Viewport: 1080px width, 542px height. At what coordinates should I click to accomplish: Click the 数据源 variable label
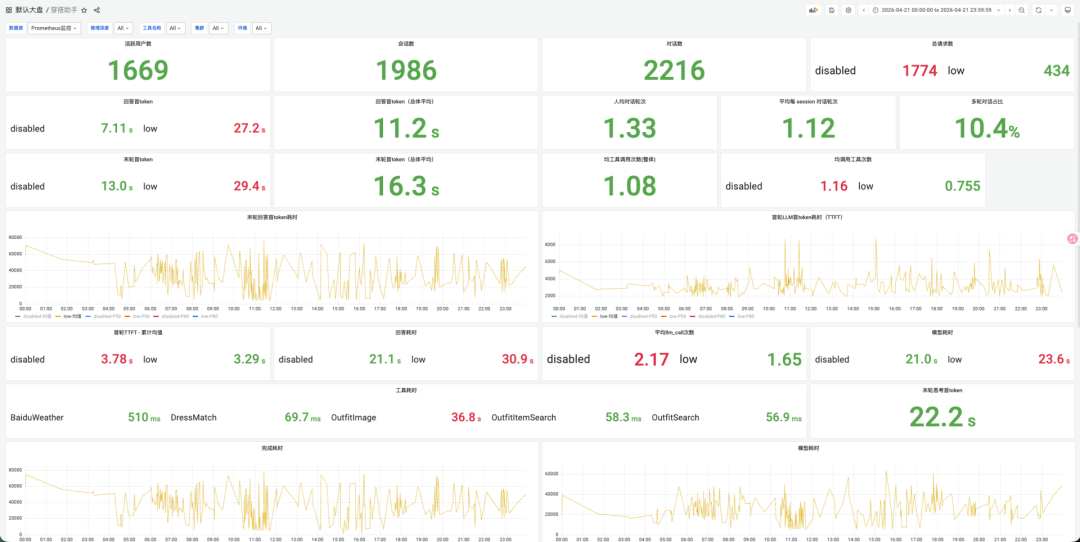15,28
